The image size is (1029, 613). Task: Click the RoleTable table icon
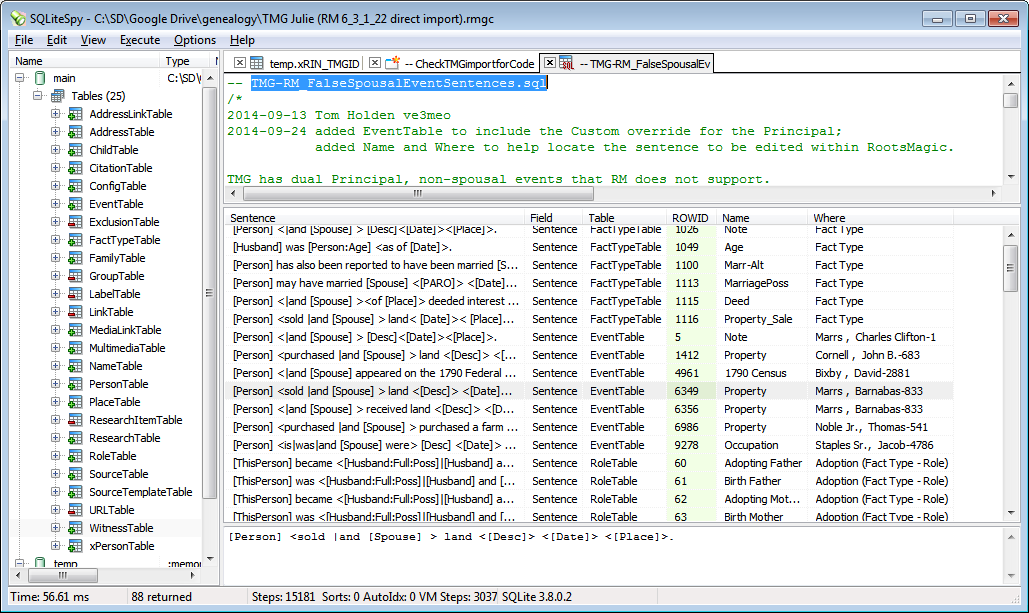[x=75, y=456]
